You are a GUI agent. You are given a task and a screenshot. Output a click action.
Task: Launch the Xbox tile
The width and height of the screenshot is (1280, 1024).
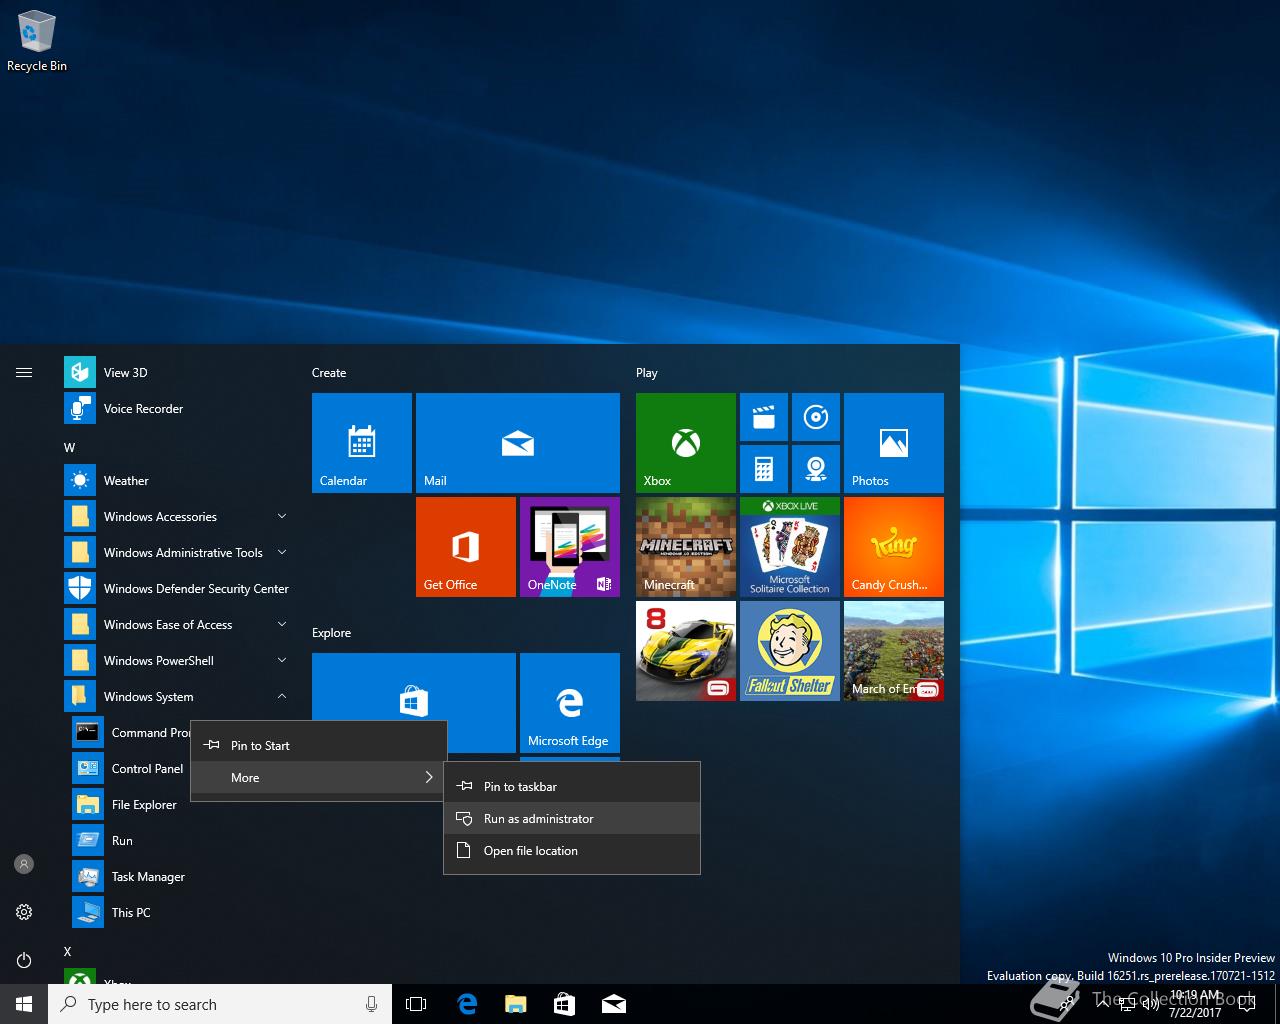click(x=686, y=443)
